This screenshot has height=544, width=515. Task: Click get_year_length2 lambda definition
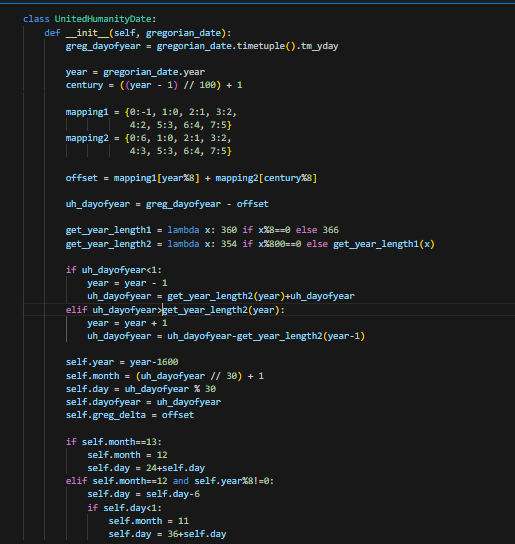click(250, 244)
